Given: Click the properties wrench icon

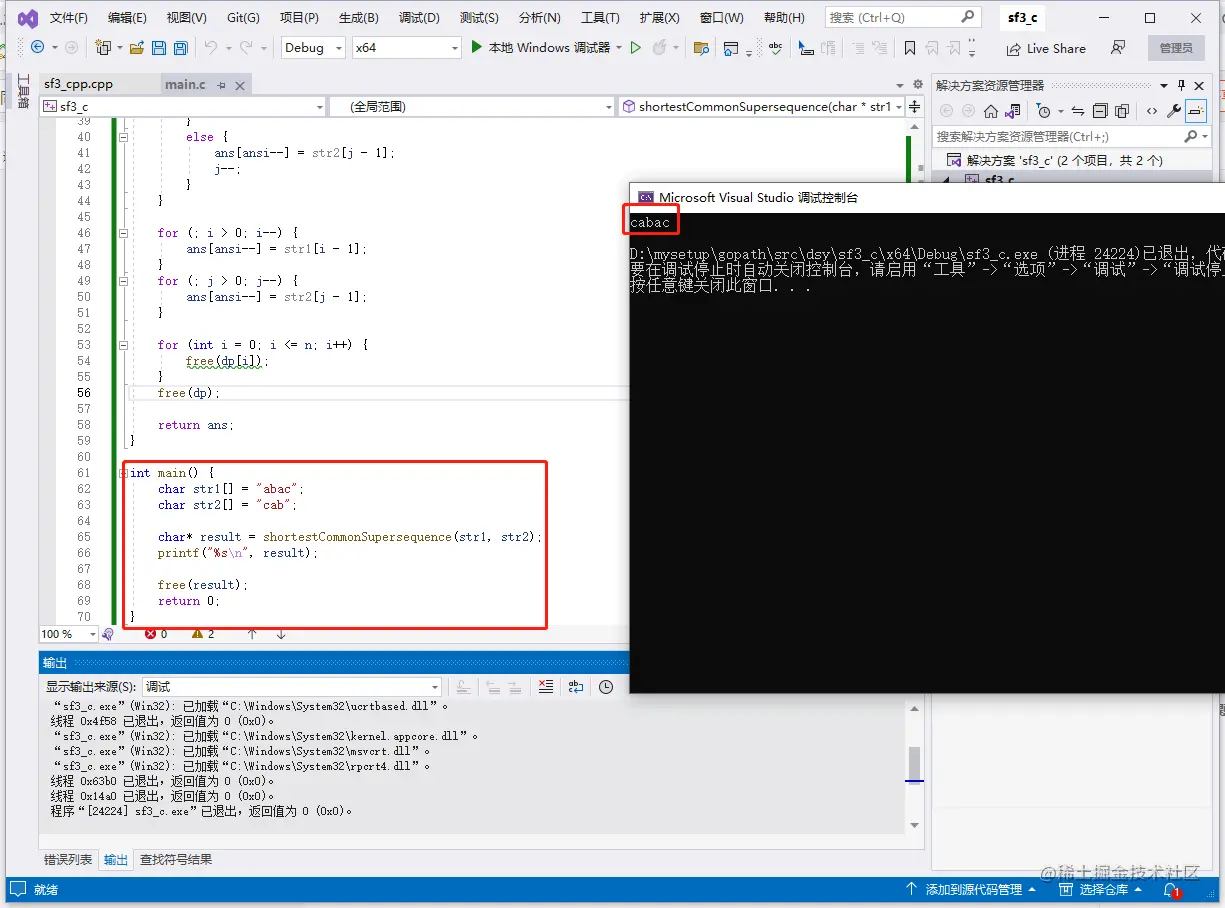Looking at the screenshot, I should click(x=1175, y=111).
